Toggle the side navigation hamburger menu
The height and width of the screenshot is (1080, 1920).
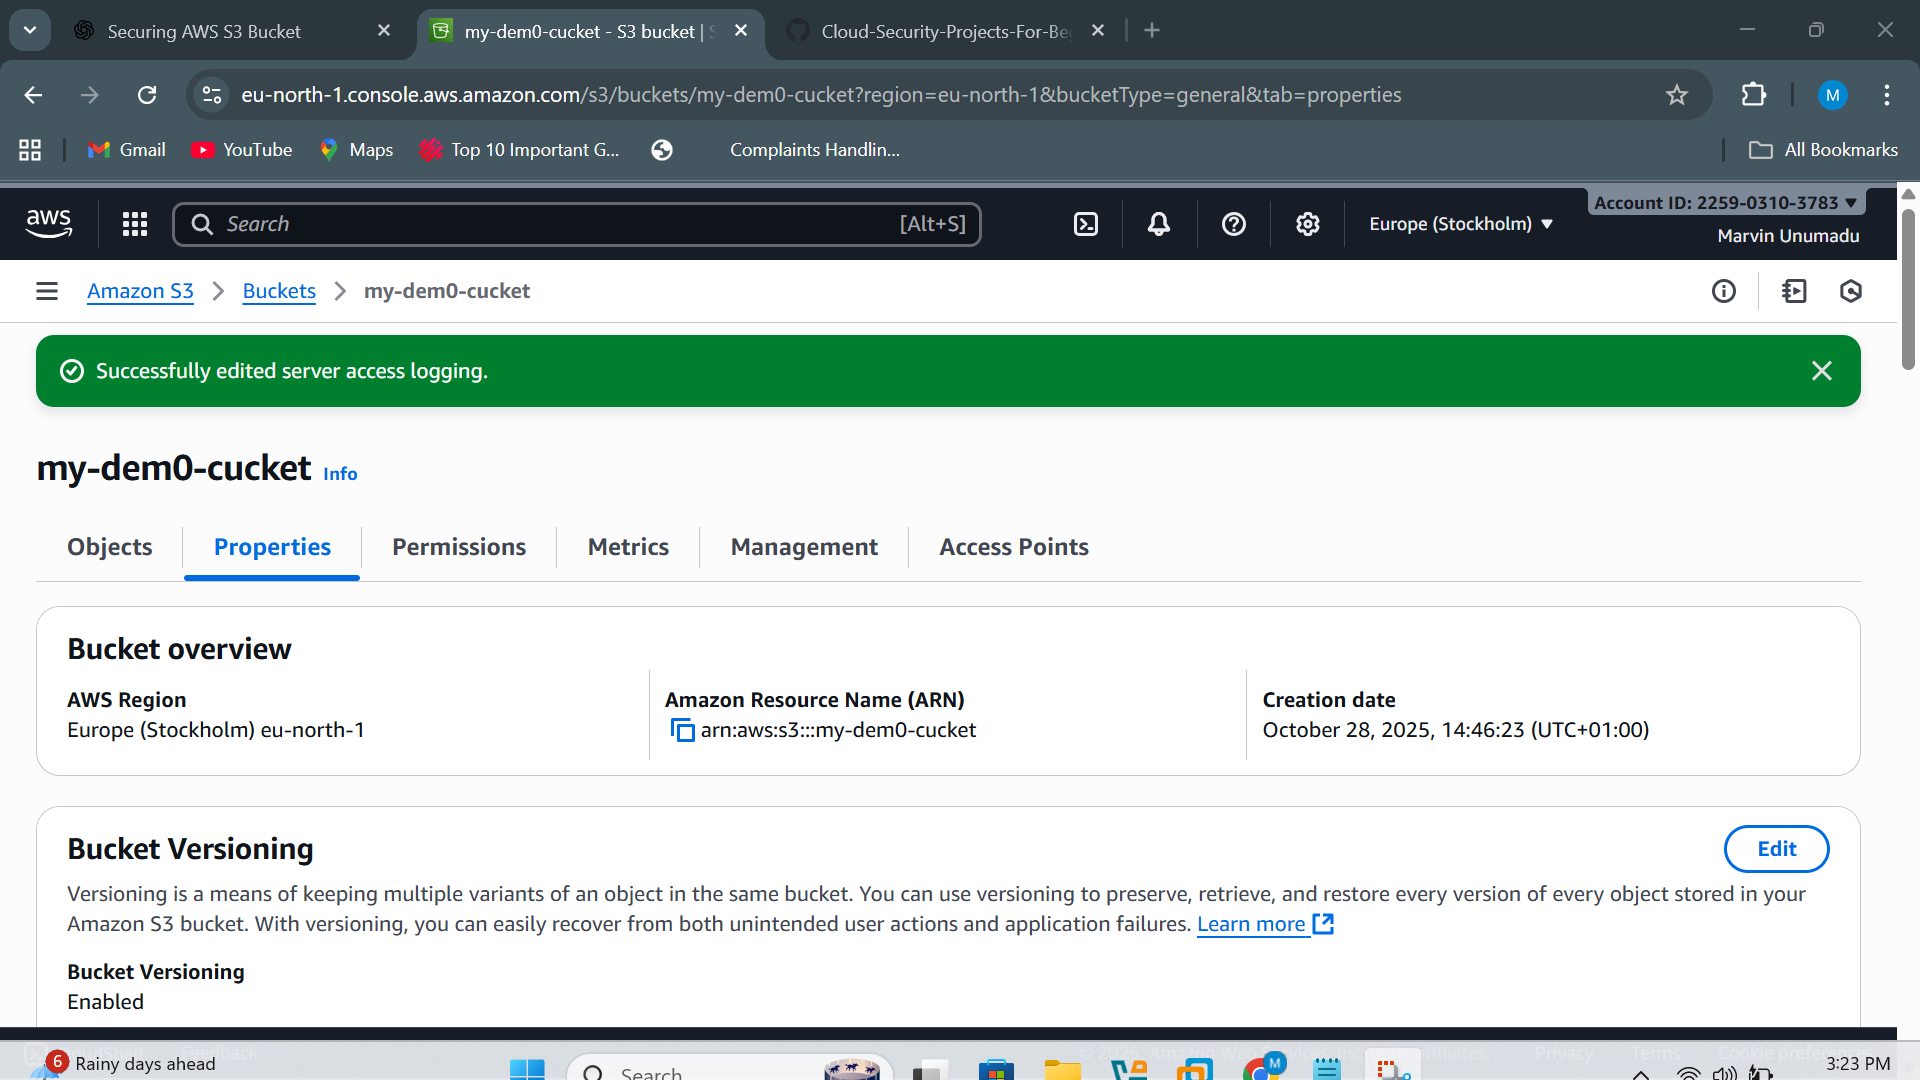coord(47,291)
